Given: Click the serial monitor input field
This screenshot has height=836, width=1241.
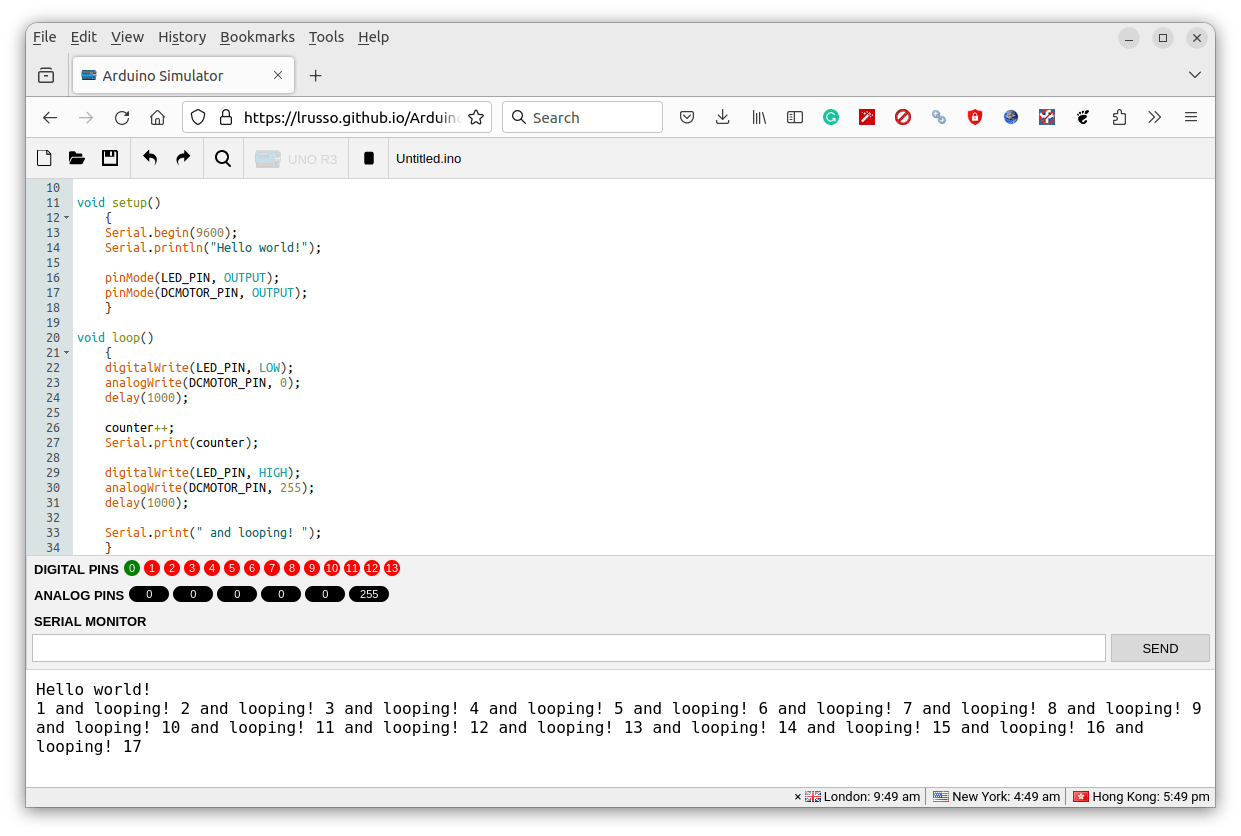Looking at the screenshot, I should (x=568, y=648).
